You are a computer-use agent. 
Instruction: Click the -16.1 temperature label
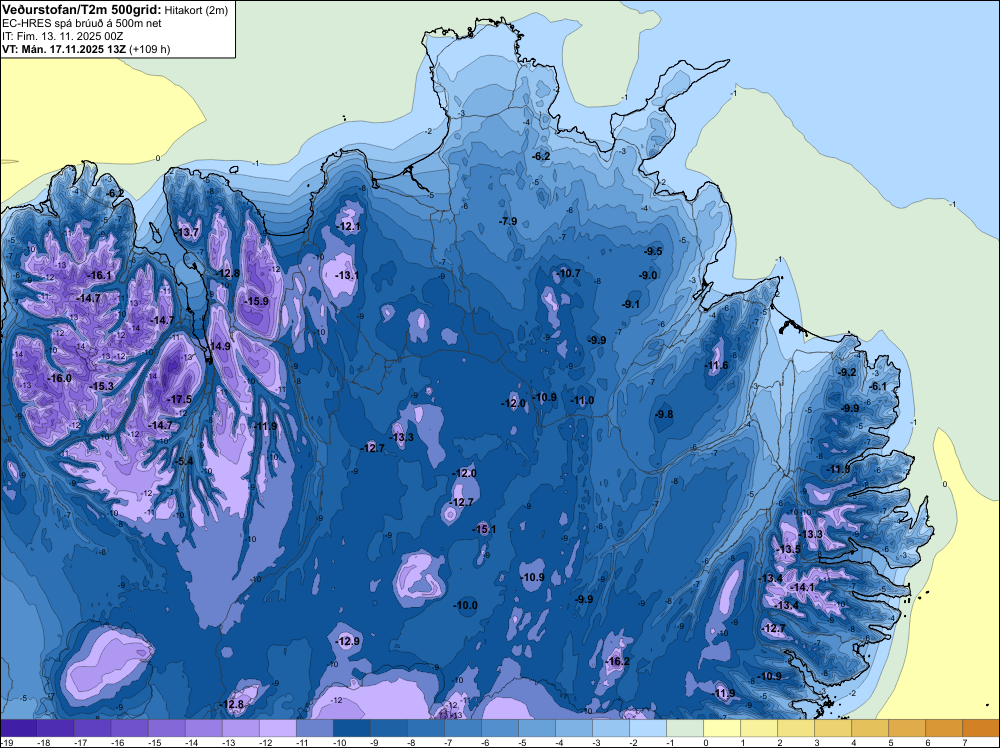click(x=99, y=275)
